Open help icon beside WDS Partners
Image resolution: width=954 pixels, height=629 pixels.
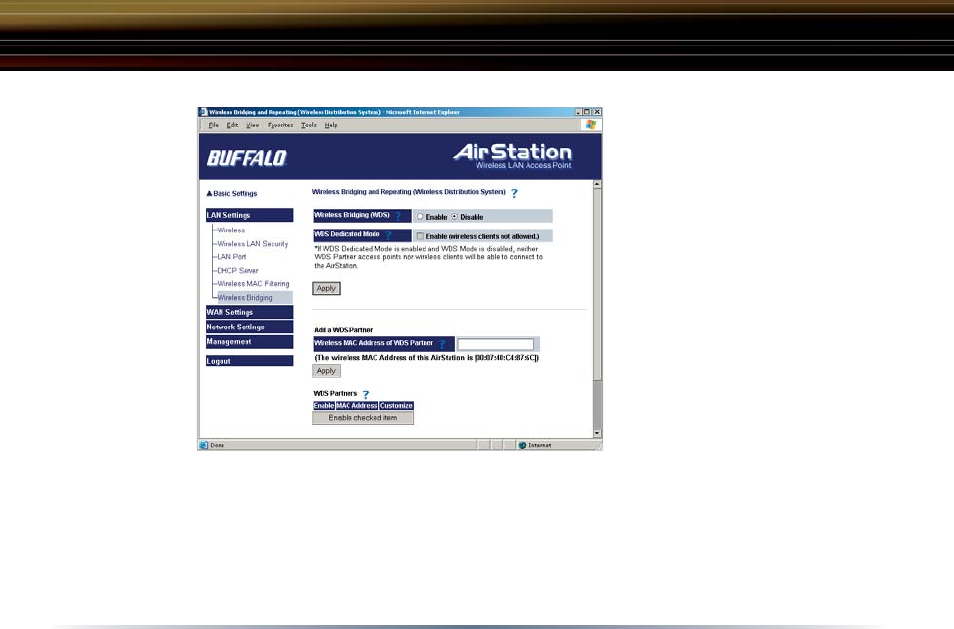(366, 394)
